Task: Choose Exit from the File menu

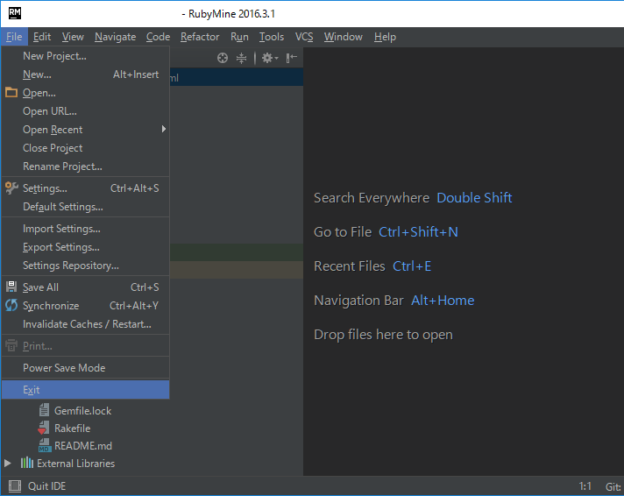Action: pos(32,390)
